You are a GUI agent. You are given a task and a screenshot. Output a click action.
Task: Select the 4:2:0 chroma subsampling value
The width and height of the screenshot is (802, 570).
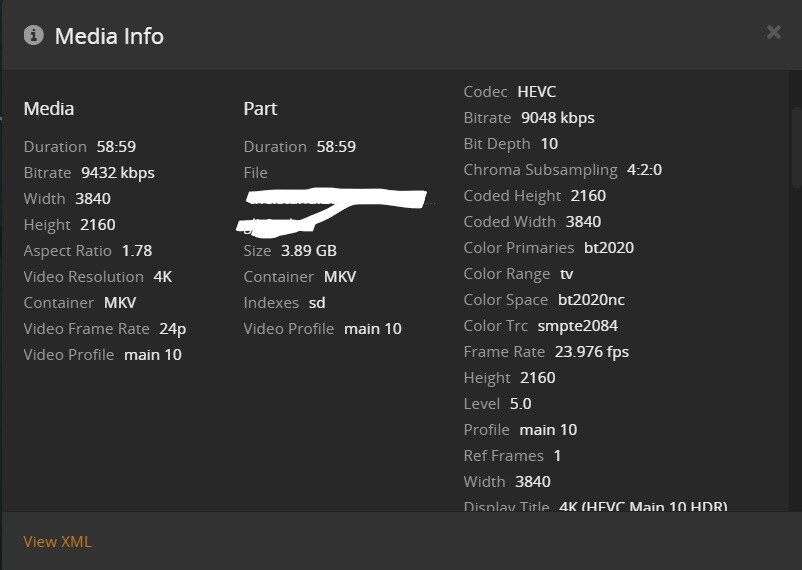[x=644, y=169]
